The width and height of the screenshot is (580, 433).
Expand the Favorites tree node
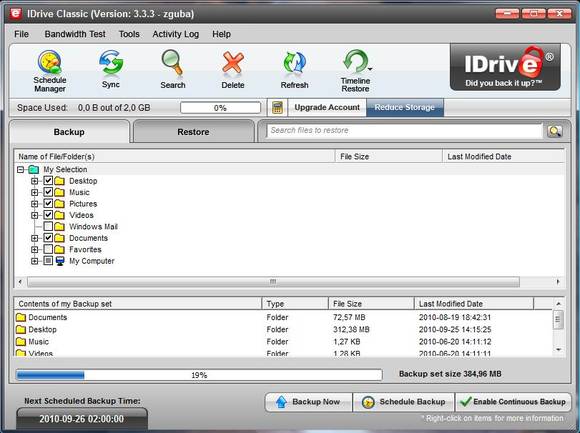tap(34, 250)
